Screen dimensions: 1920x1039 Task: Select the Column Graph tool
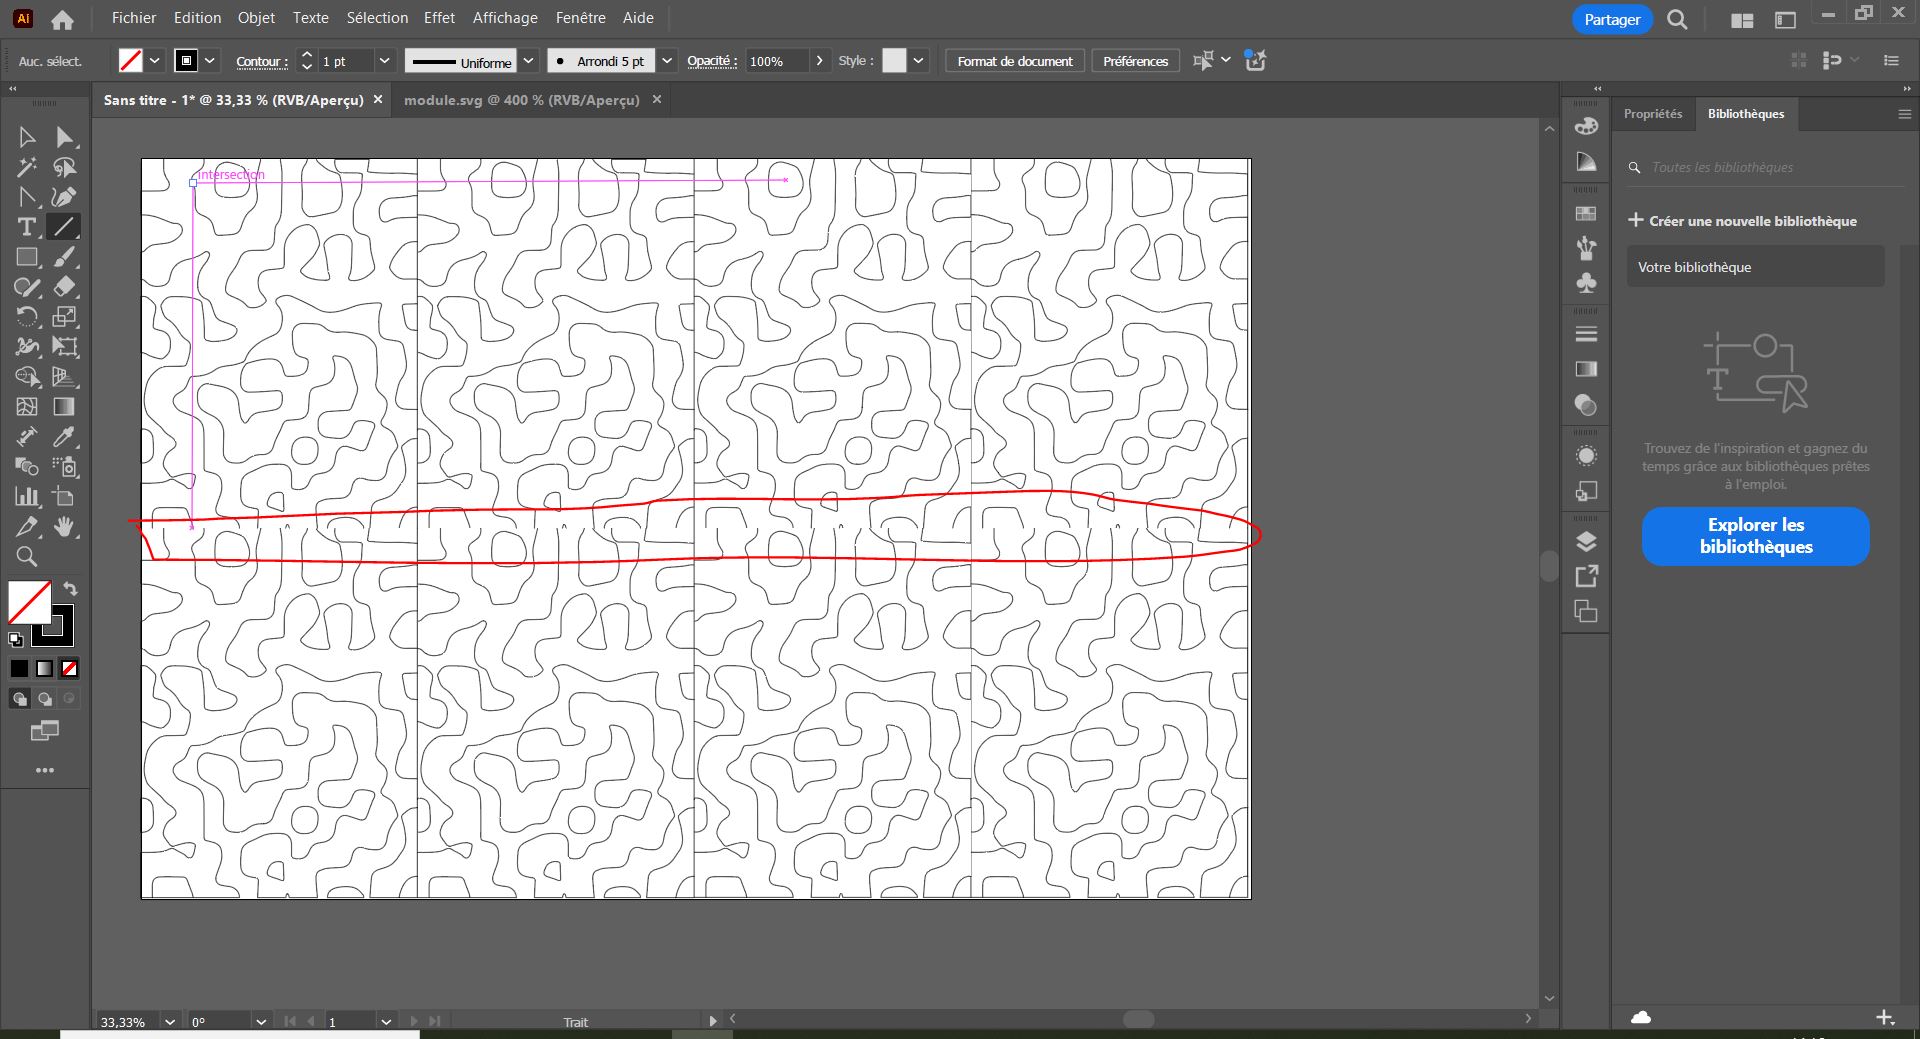[27, 497]
